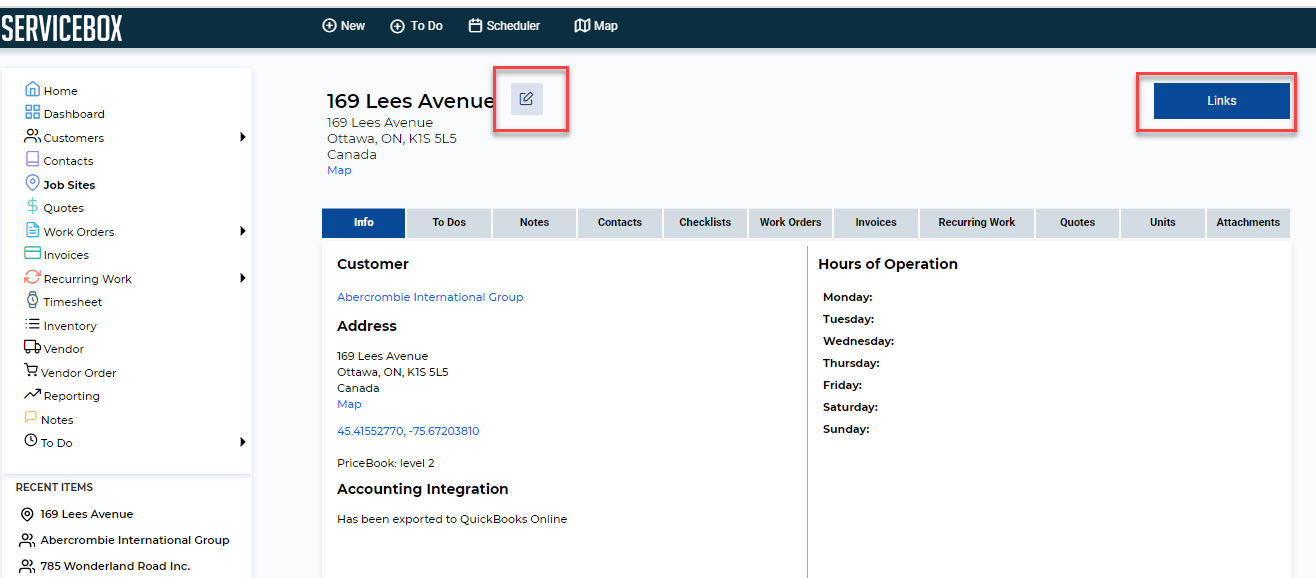Open the Abercrombie International Group customer link
This screenshot has height=578, width=1316.
pos(430,297)
